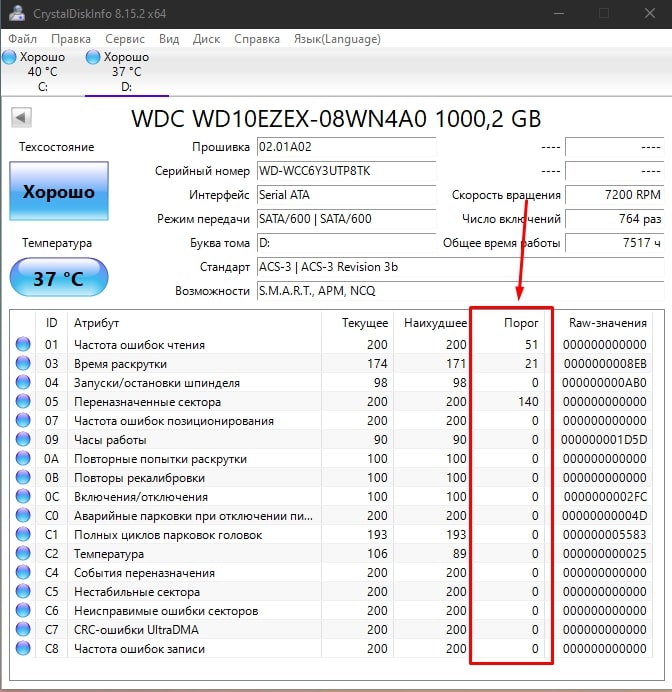Viewport: 672px width, 692px height.
Task: Click the Прошивка field showing 02.01A02
Action: click(346, 147)
